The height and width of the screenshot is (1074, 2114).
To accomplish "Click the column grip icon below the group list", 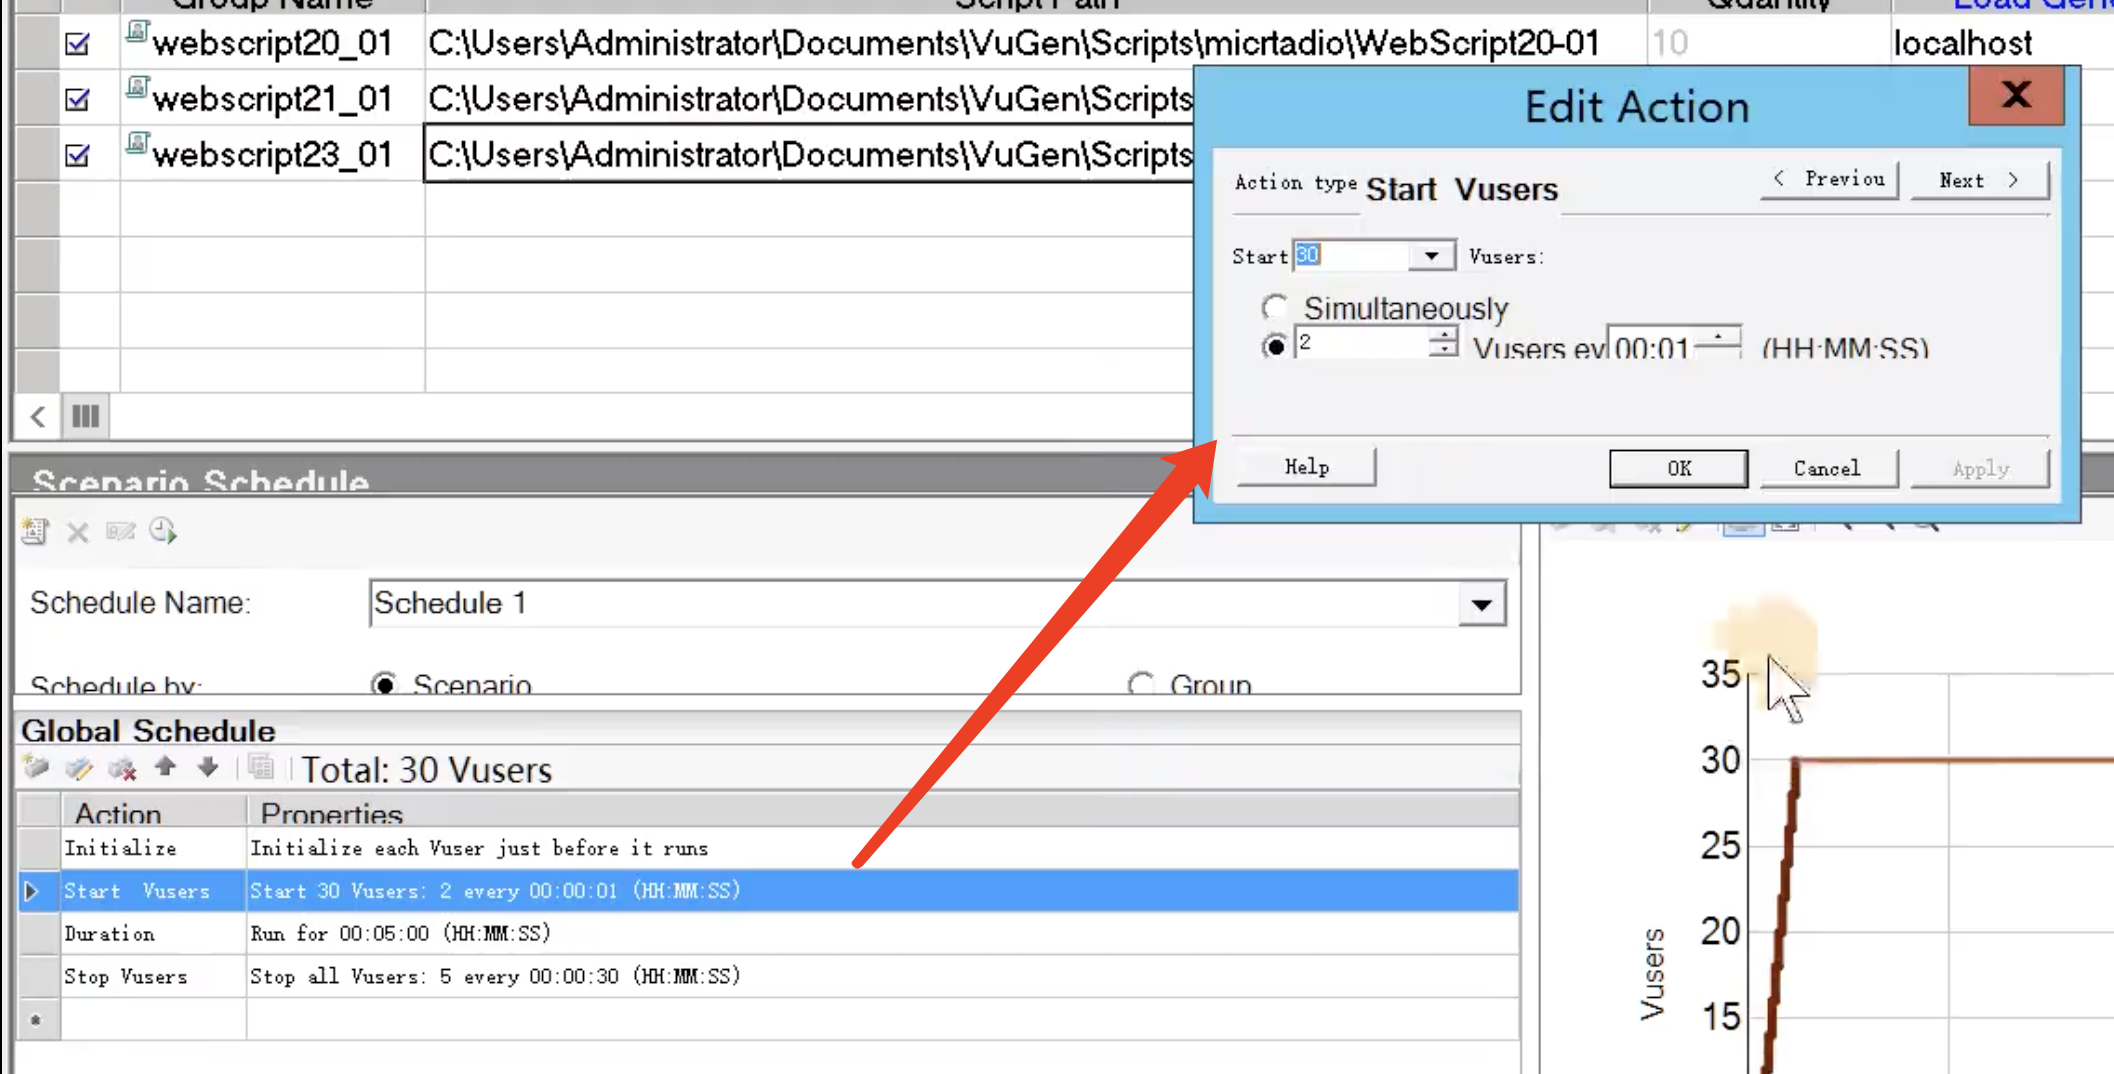I will (86, 416).
